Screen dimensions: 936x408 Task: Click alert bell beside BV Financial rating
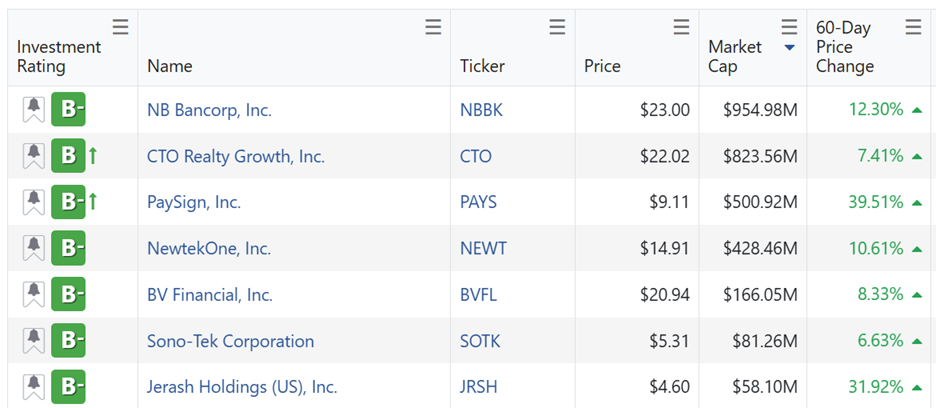[x=34, y=294]
